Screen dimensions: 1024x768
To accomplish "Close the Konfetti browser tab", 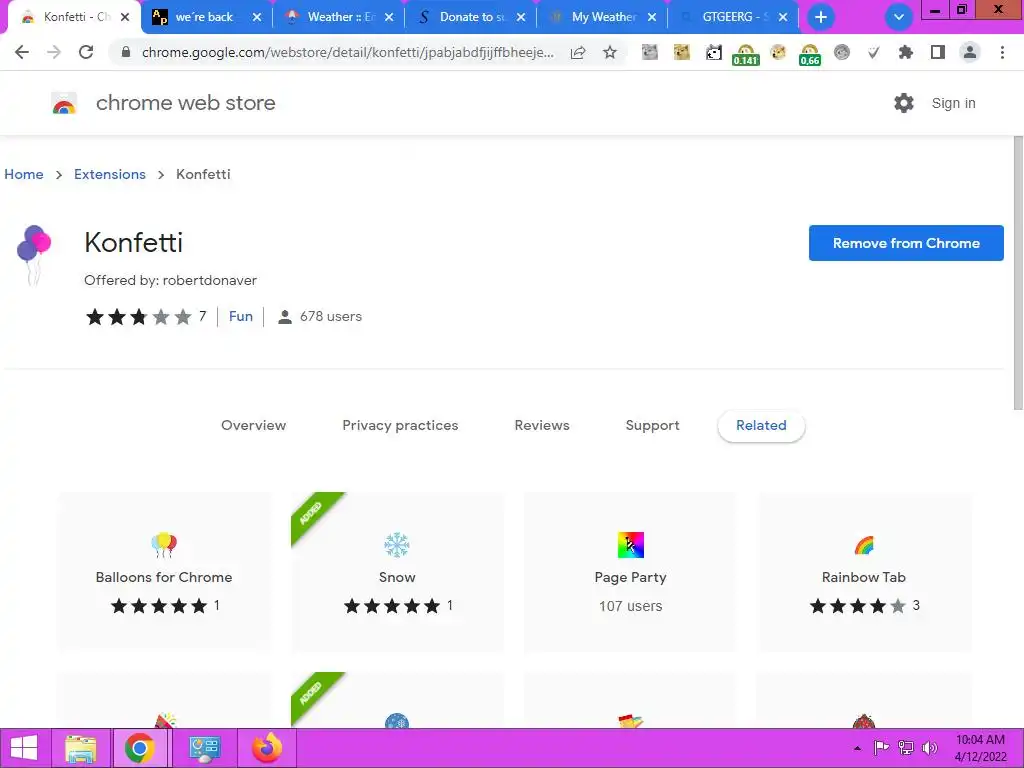I will pos(125,18).
